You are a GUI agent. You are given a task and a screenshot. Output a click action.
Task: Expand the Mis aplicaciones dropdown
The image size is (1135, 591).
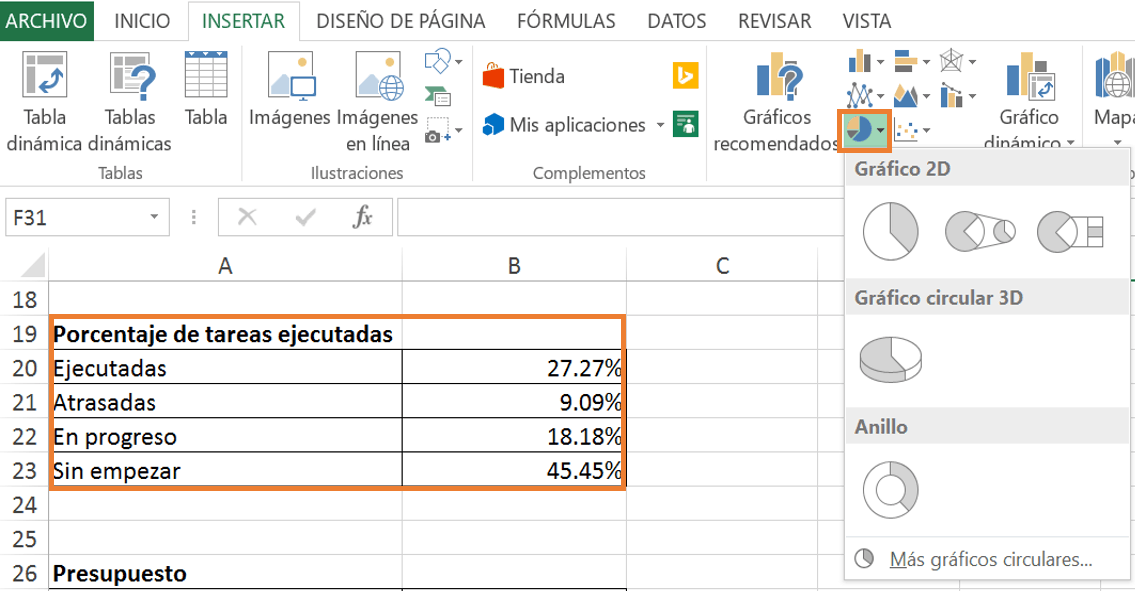tap(660, 126)
